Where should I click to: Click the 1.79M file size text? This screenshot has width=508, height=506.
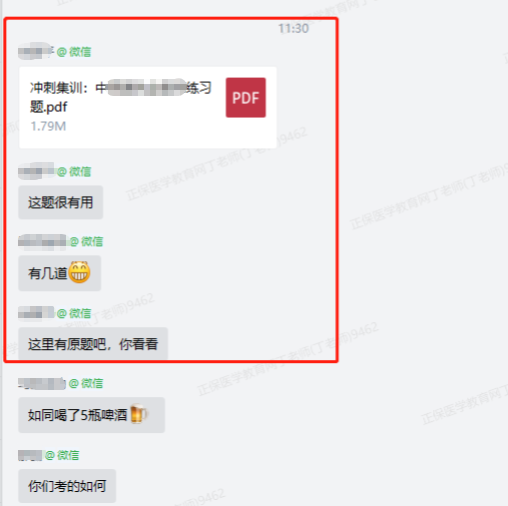coord(48,126)
